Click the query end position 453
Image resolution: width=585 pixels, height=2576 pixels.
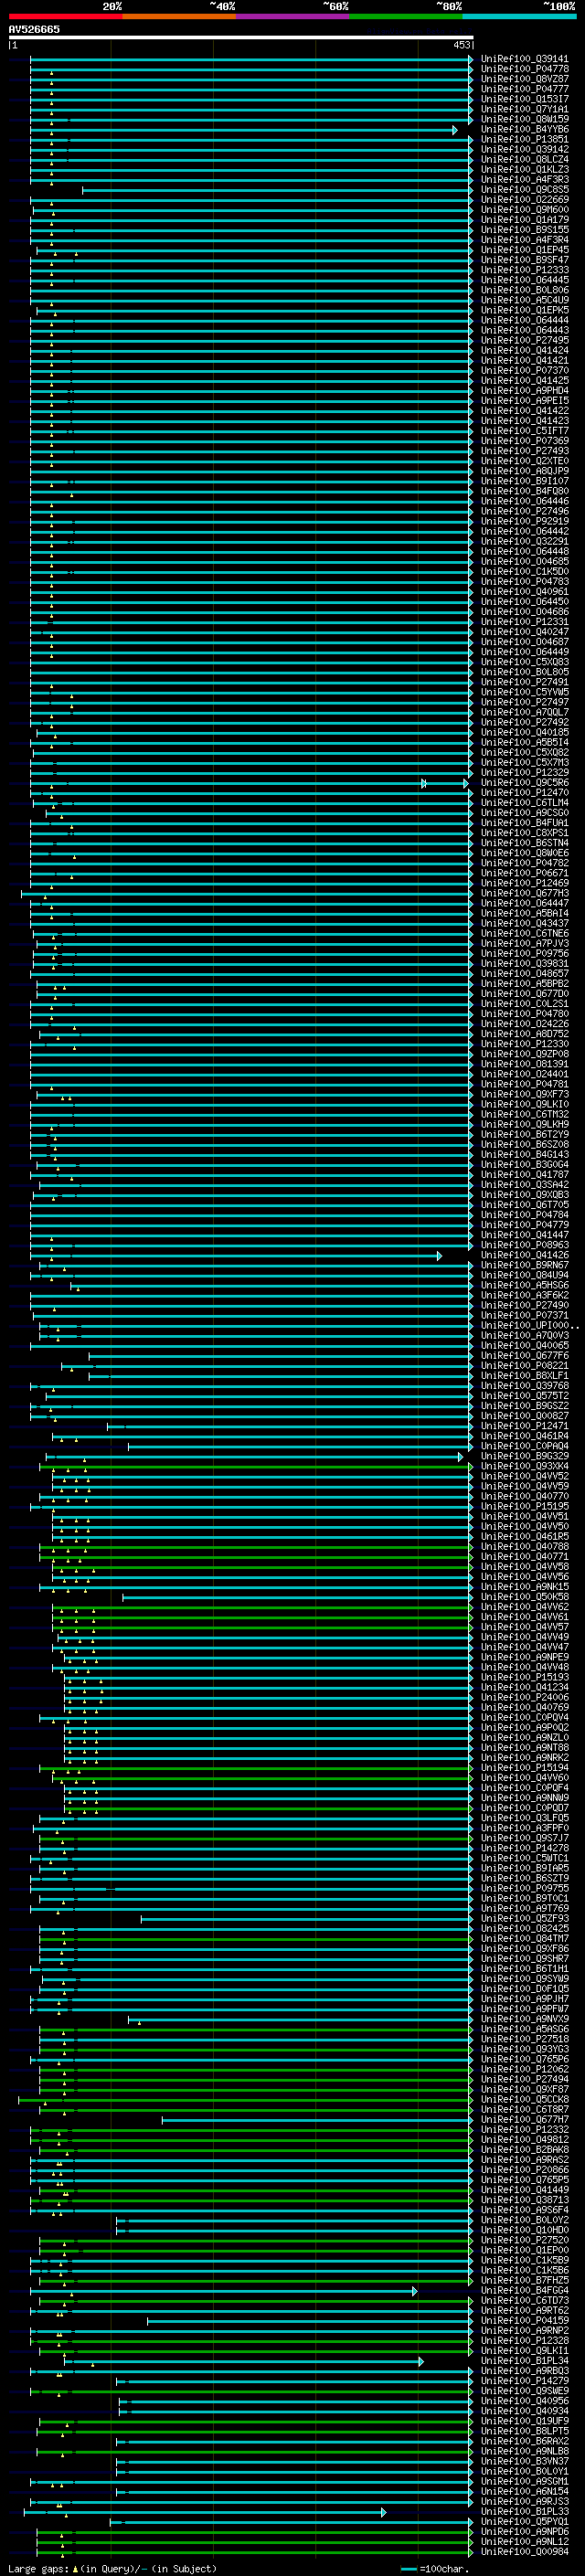click(461, 45)
